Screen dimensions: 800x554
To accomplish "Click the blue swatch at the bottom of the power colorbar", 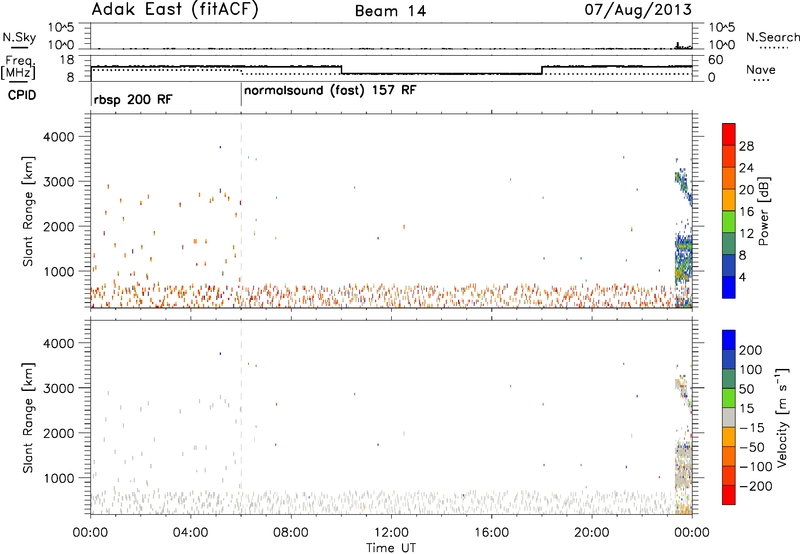I will tap(729, 287).
